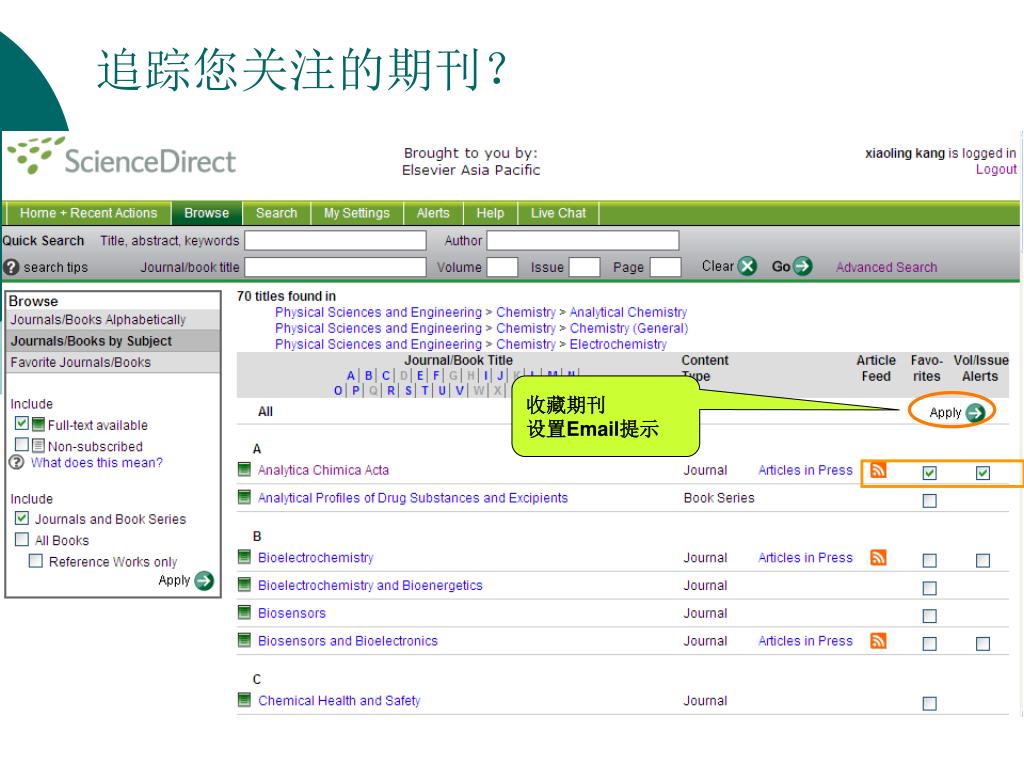Open the My Settings tab
Screen dimensions: 1024x768
click(x=357, y=214)
